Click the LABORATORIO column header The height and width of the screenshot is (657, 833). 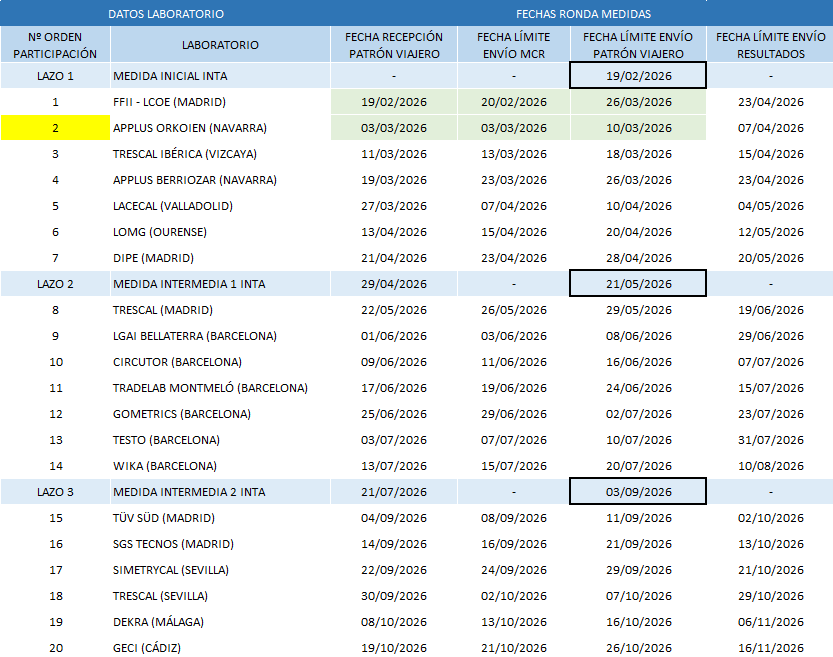[220, 45]
